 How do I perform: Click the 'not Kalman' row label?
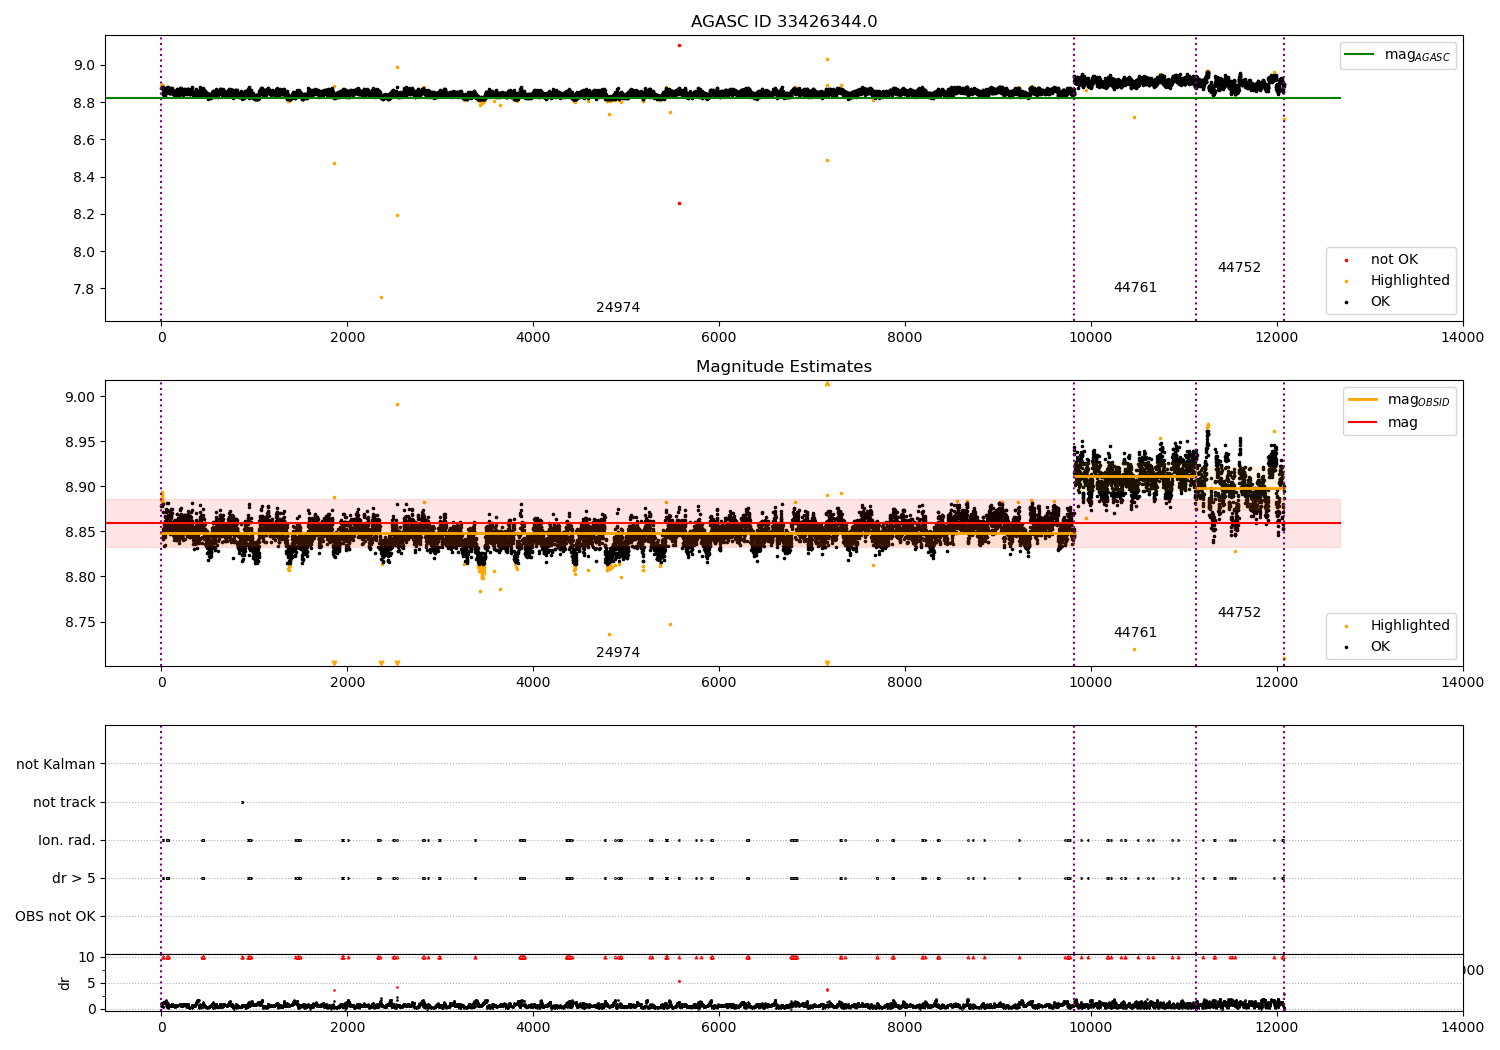point(56,765)
